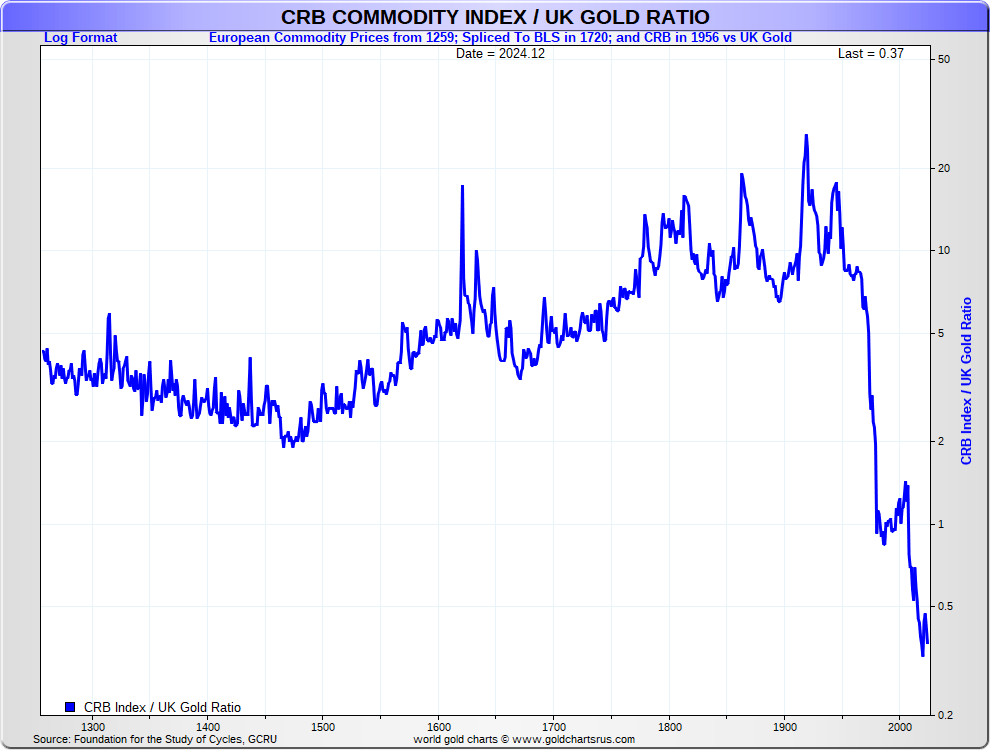The height and width of the screenshot is (750, 990).
Task: Click the y-axis label 5
Action: 941,333
